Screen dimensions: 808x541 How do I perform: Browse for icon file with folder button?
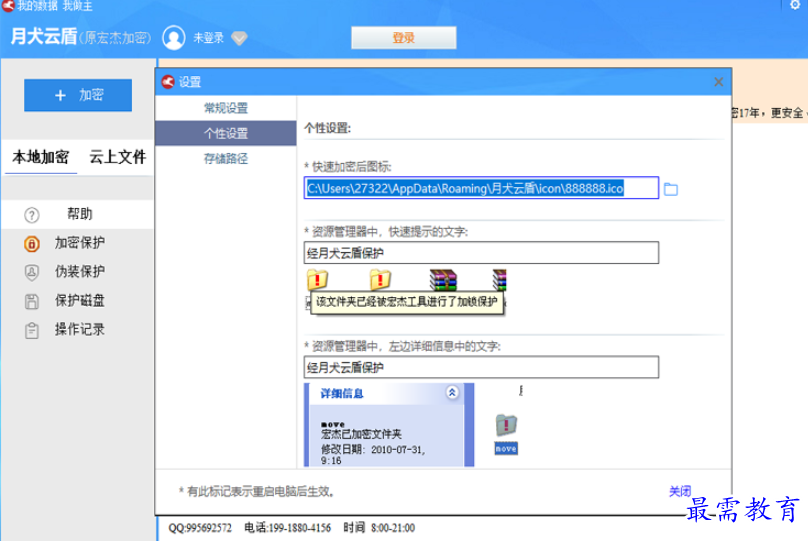point(670,189)
